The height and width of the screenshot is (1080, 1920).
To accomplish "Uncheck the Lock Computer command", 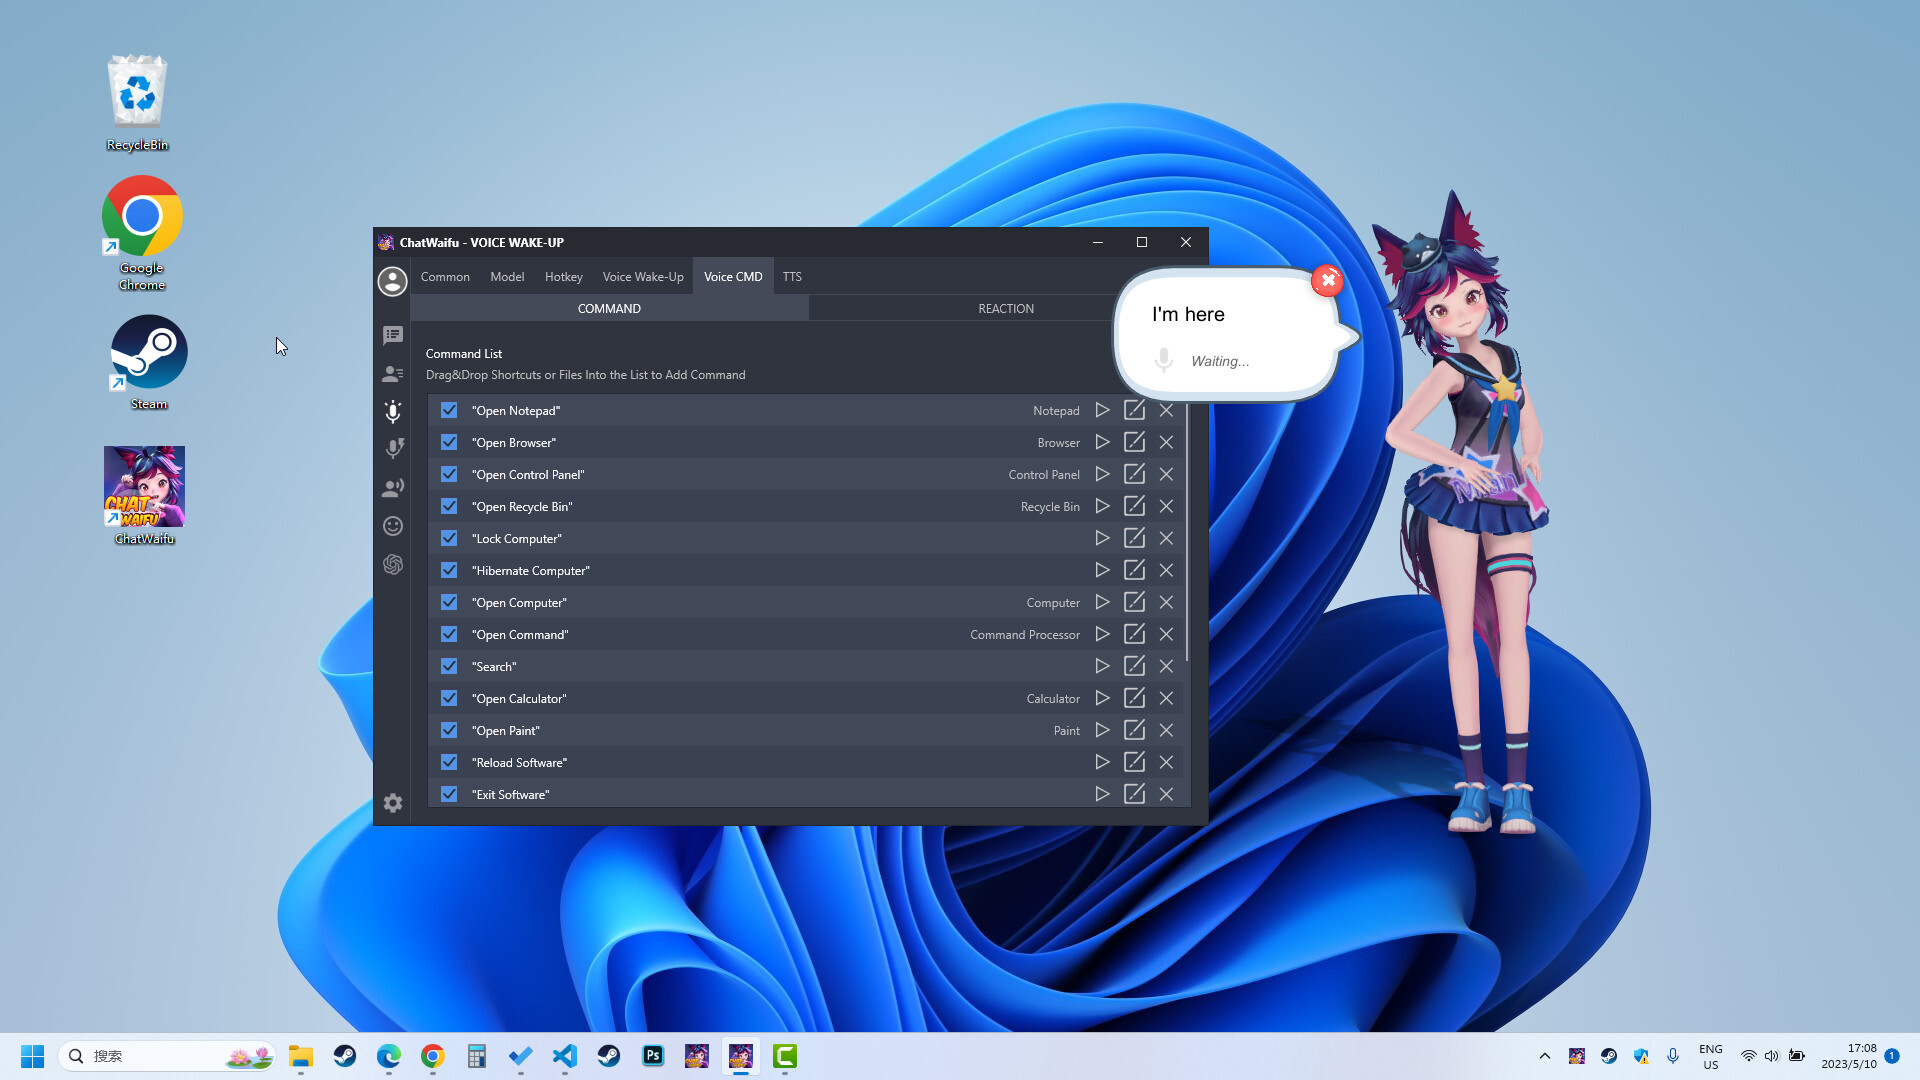I will point(448,538).
